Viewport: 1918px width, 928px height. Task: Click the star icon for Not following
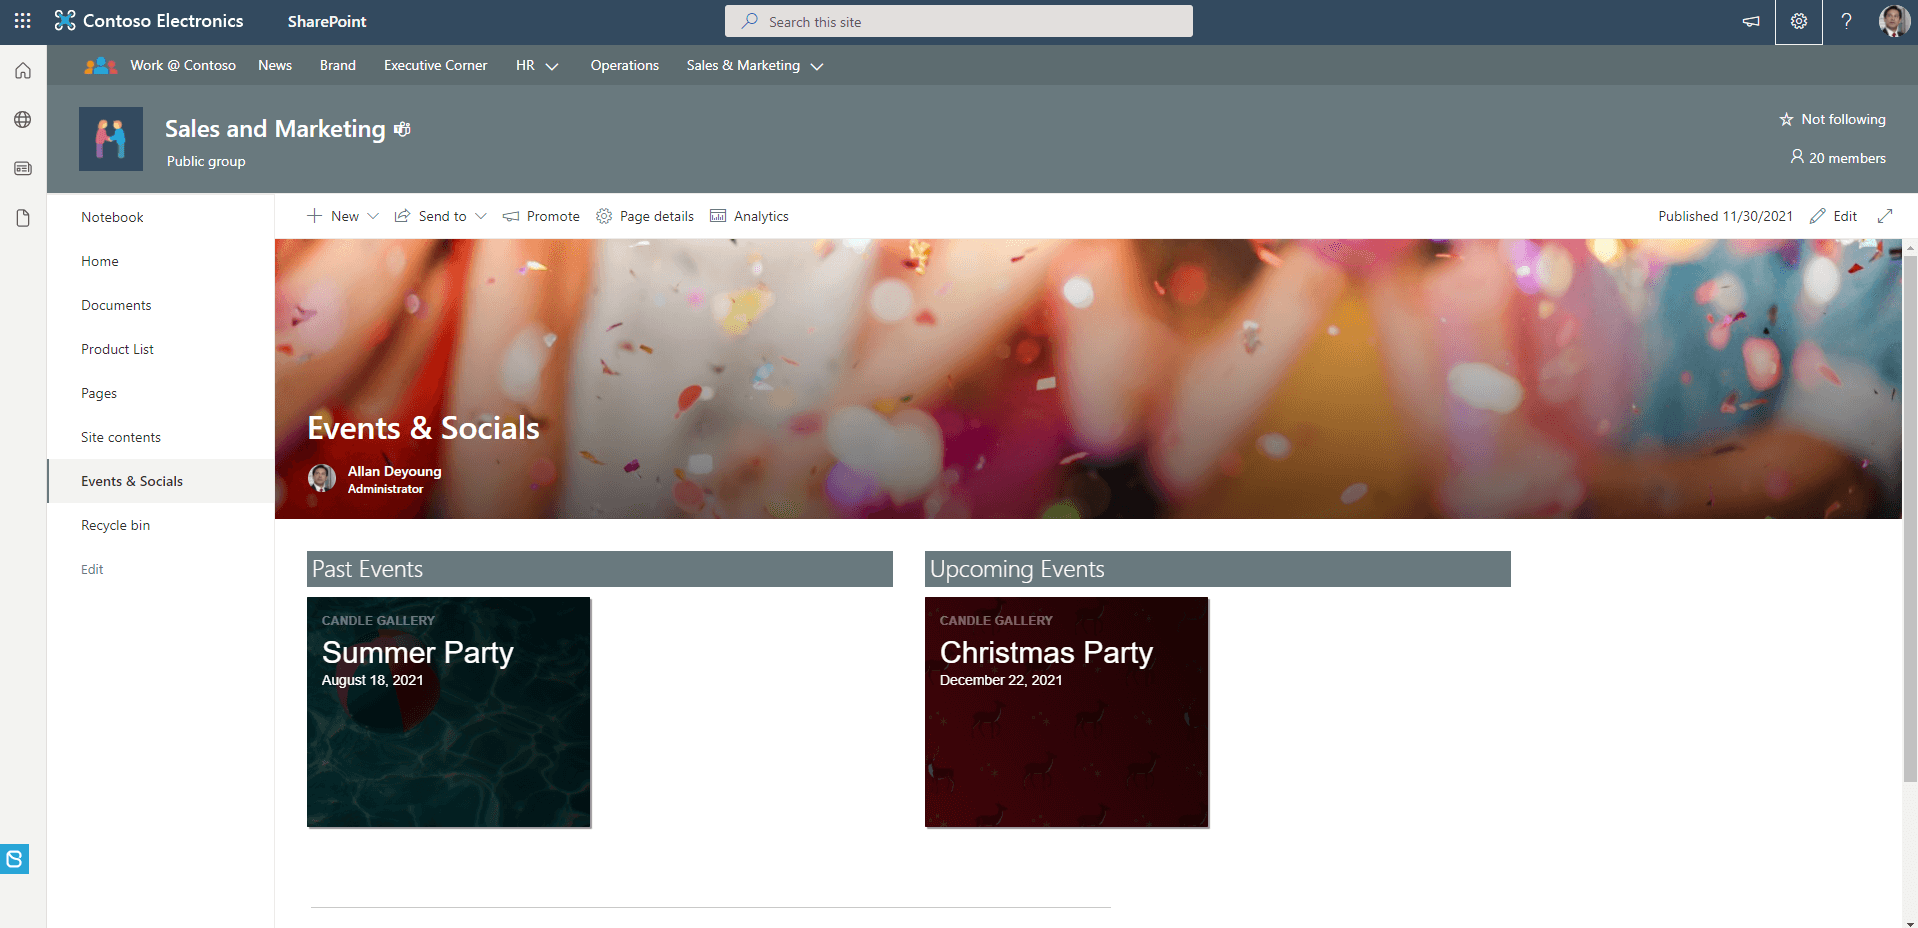1786,119
